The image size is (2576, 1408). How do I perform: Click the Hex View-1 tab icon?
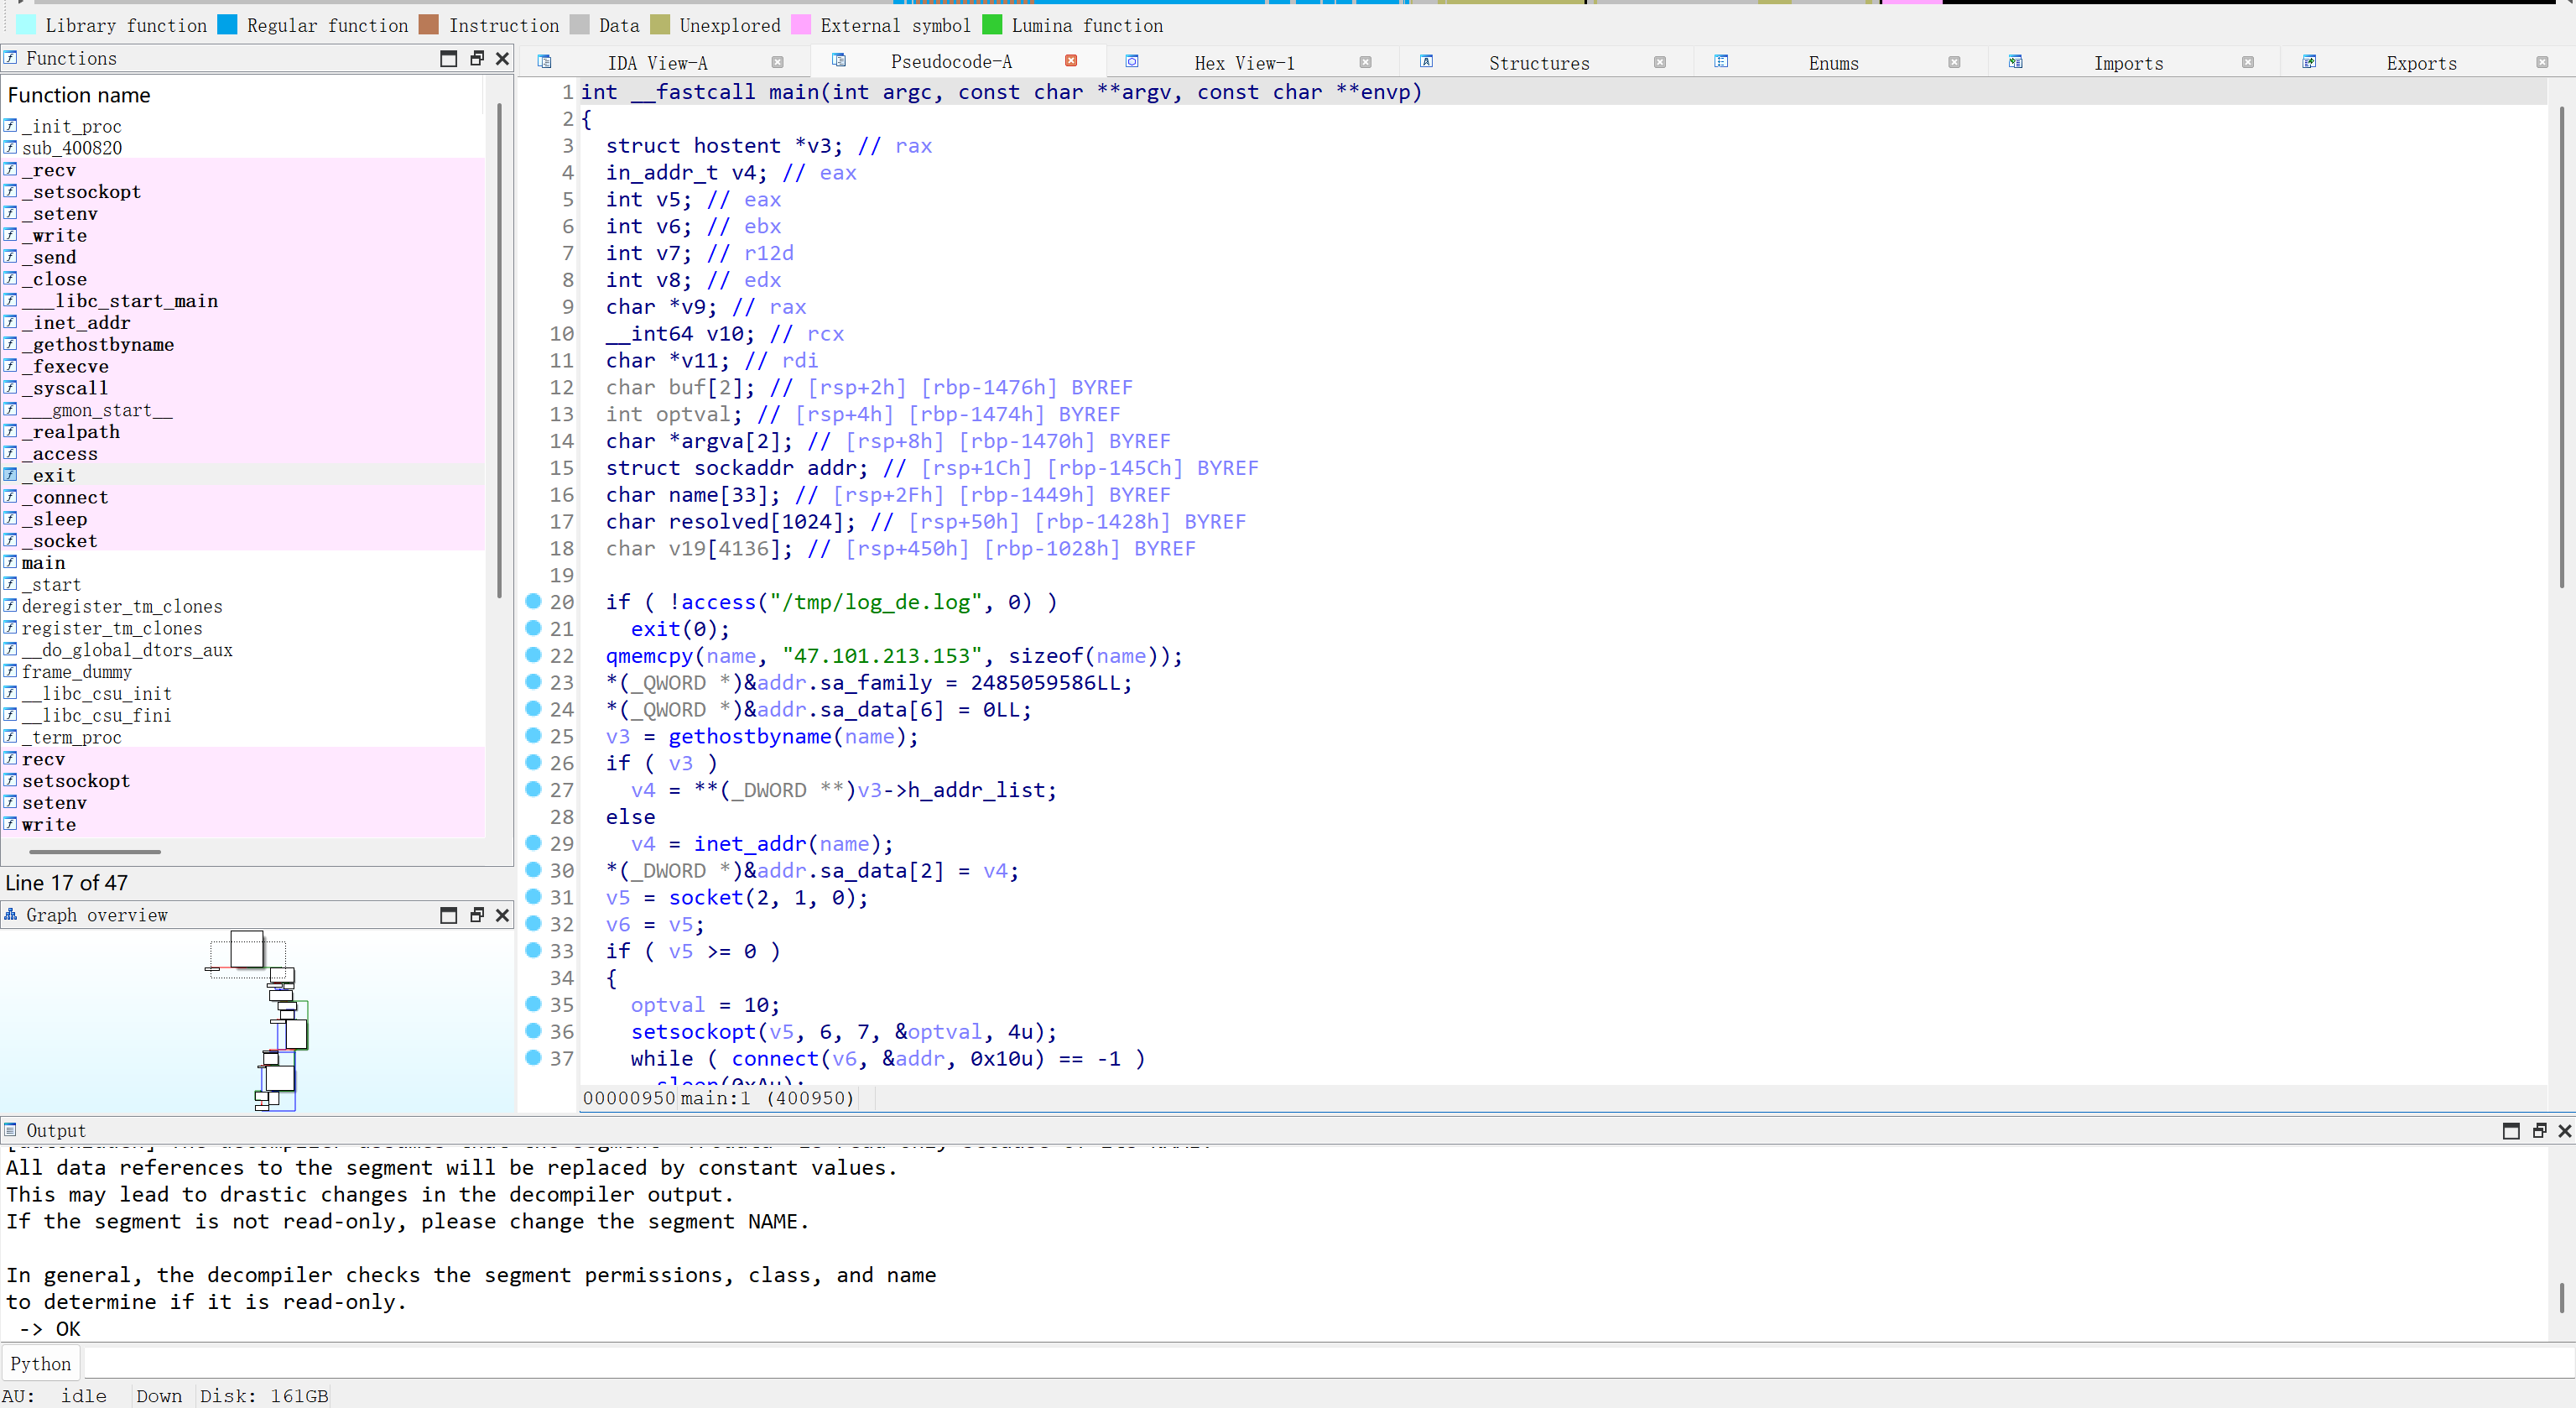[1132, 62]
